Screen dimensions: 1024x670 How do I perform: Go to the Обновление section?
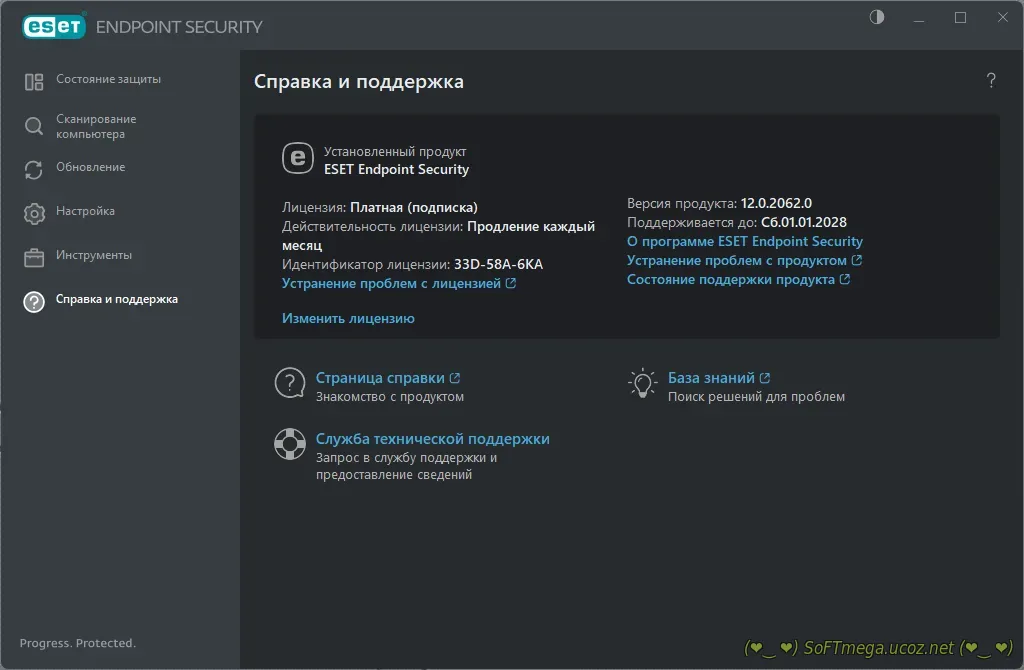coord(90,167)
